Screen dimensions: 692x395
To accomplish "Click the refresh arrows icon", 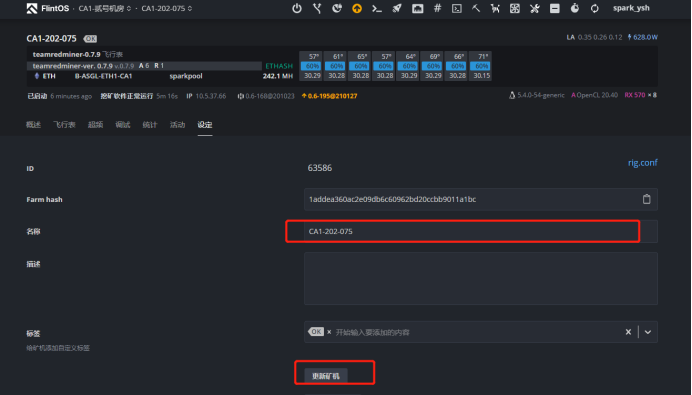I will click(594, 8).
